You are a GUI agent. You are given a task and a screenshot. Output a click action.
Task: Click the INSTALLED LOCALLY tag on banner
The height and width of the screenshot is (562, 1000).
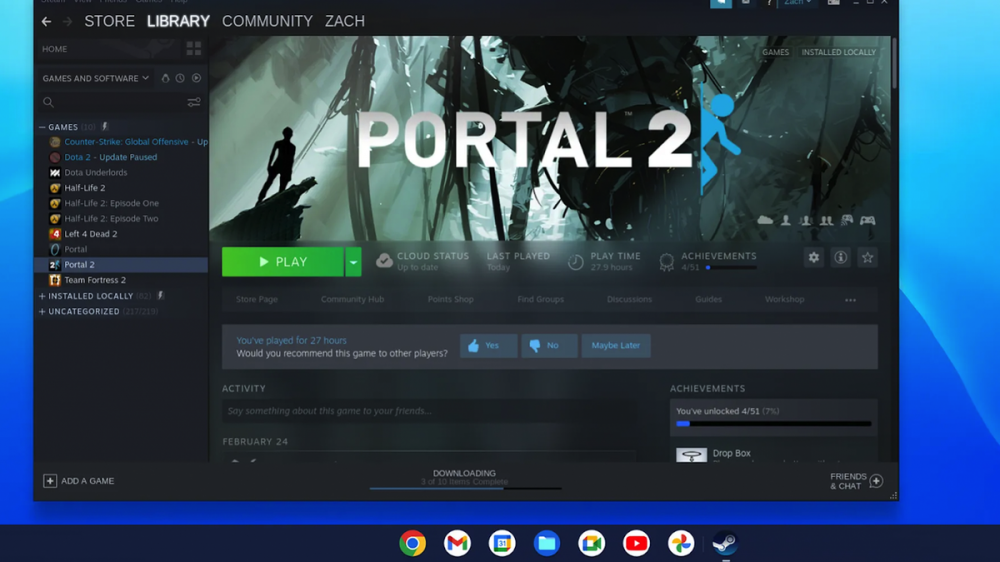tap(839, 52)
